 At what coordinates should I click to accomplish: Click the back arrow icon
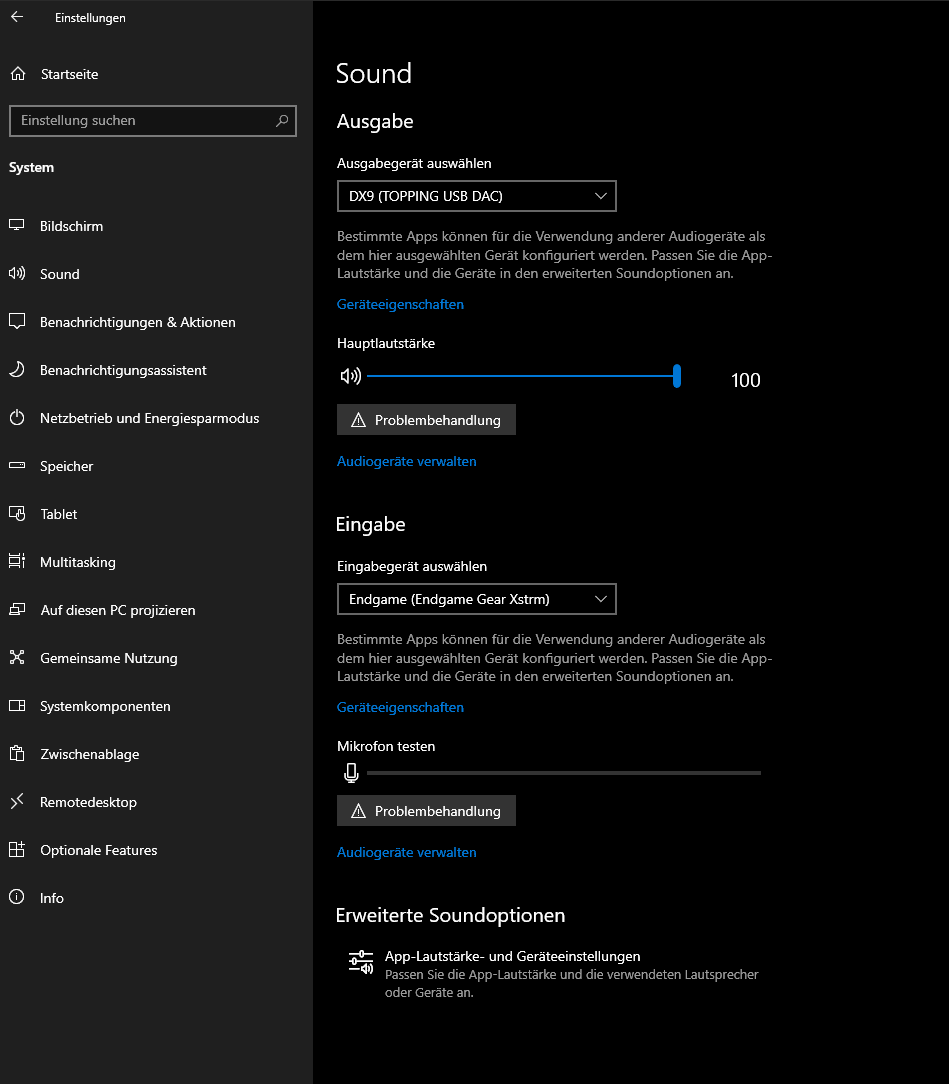[17, 17]
